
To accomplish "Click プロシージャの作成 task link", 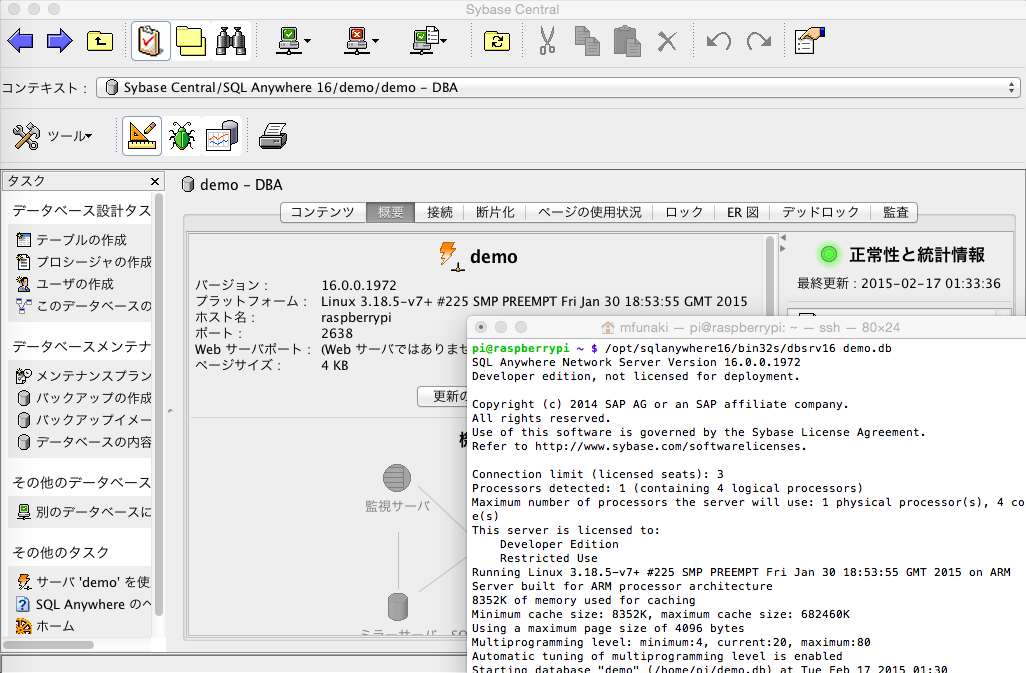I will coord(84,262).
